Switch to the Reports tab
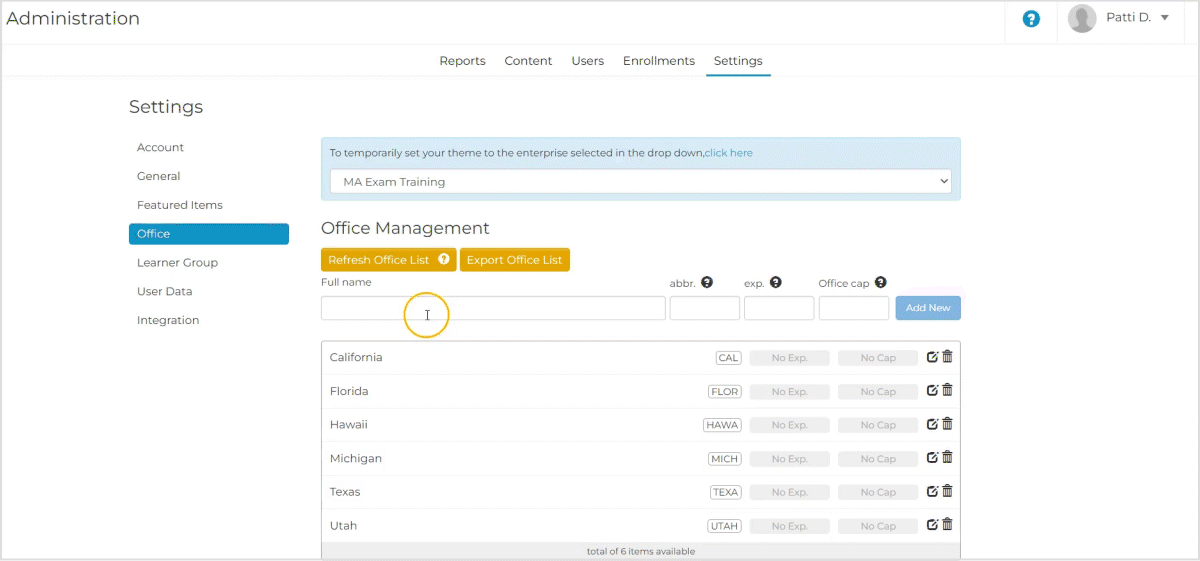 [x=462, y=61]
